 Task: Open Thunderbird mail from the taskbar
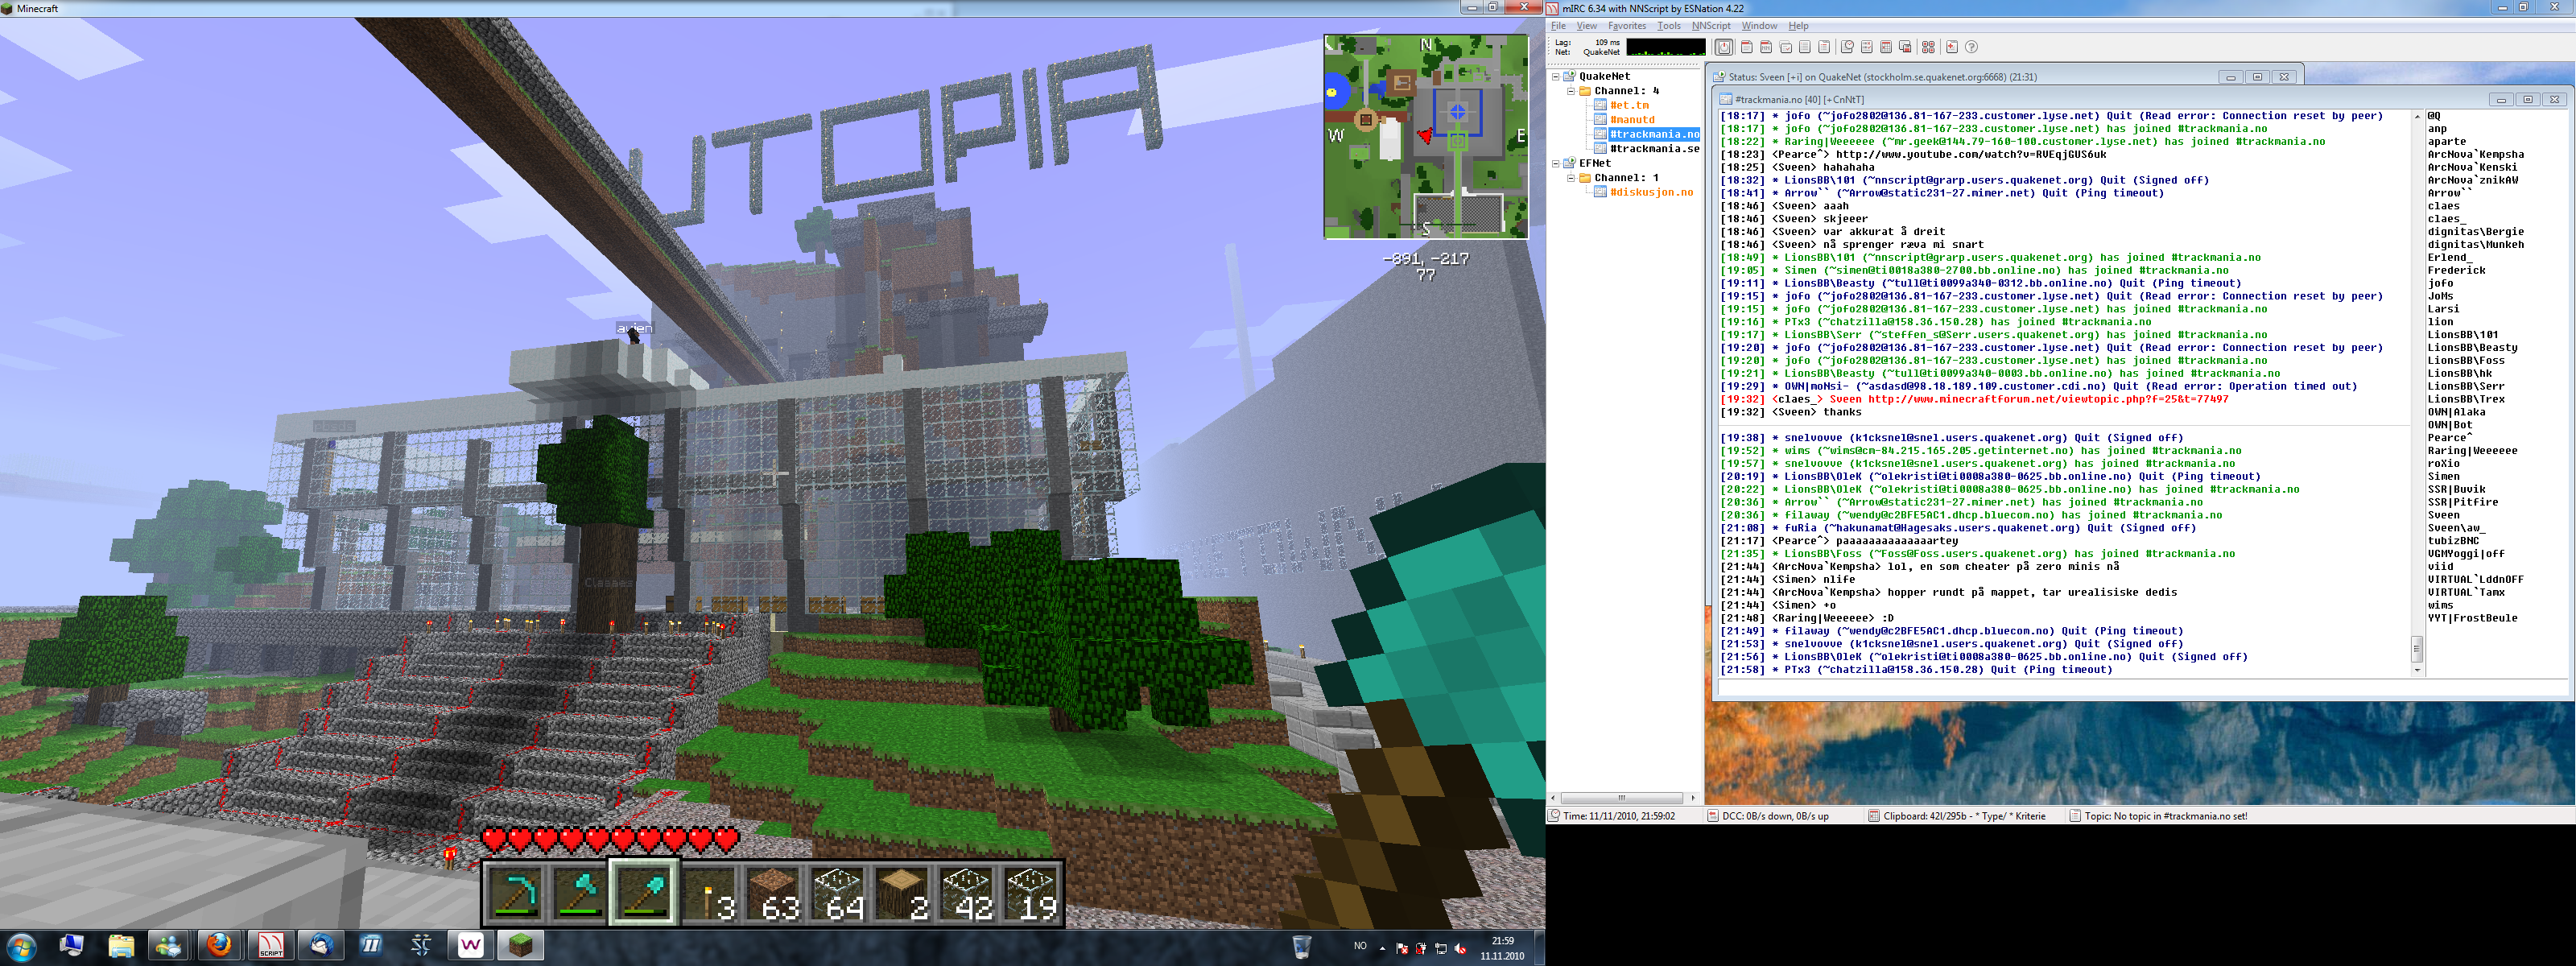pos(320,945)
